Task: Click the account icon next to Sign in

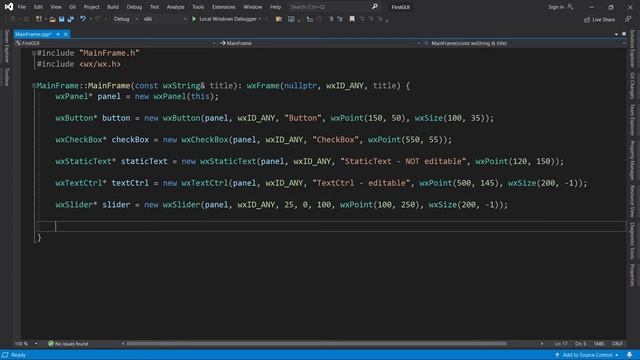Action: pyautogui.click(x=570, y=7)
